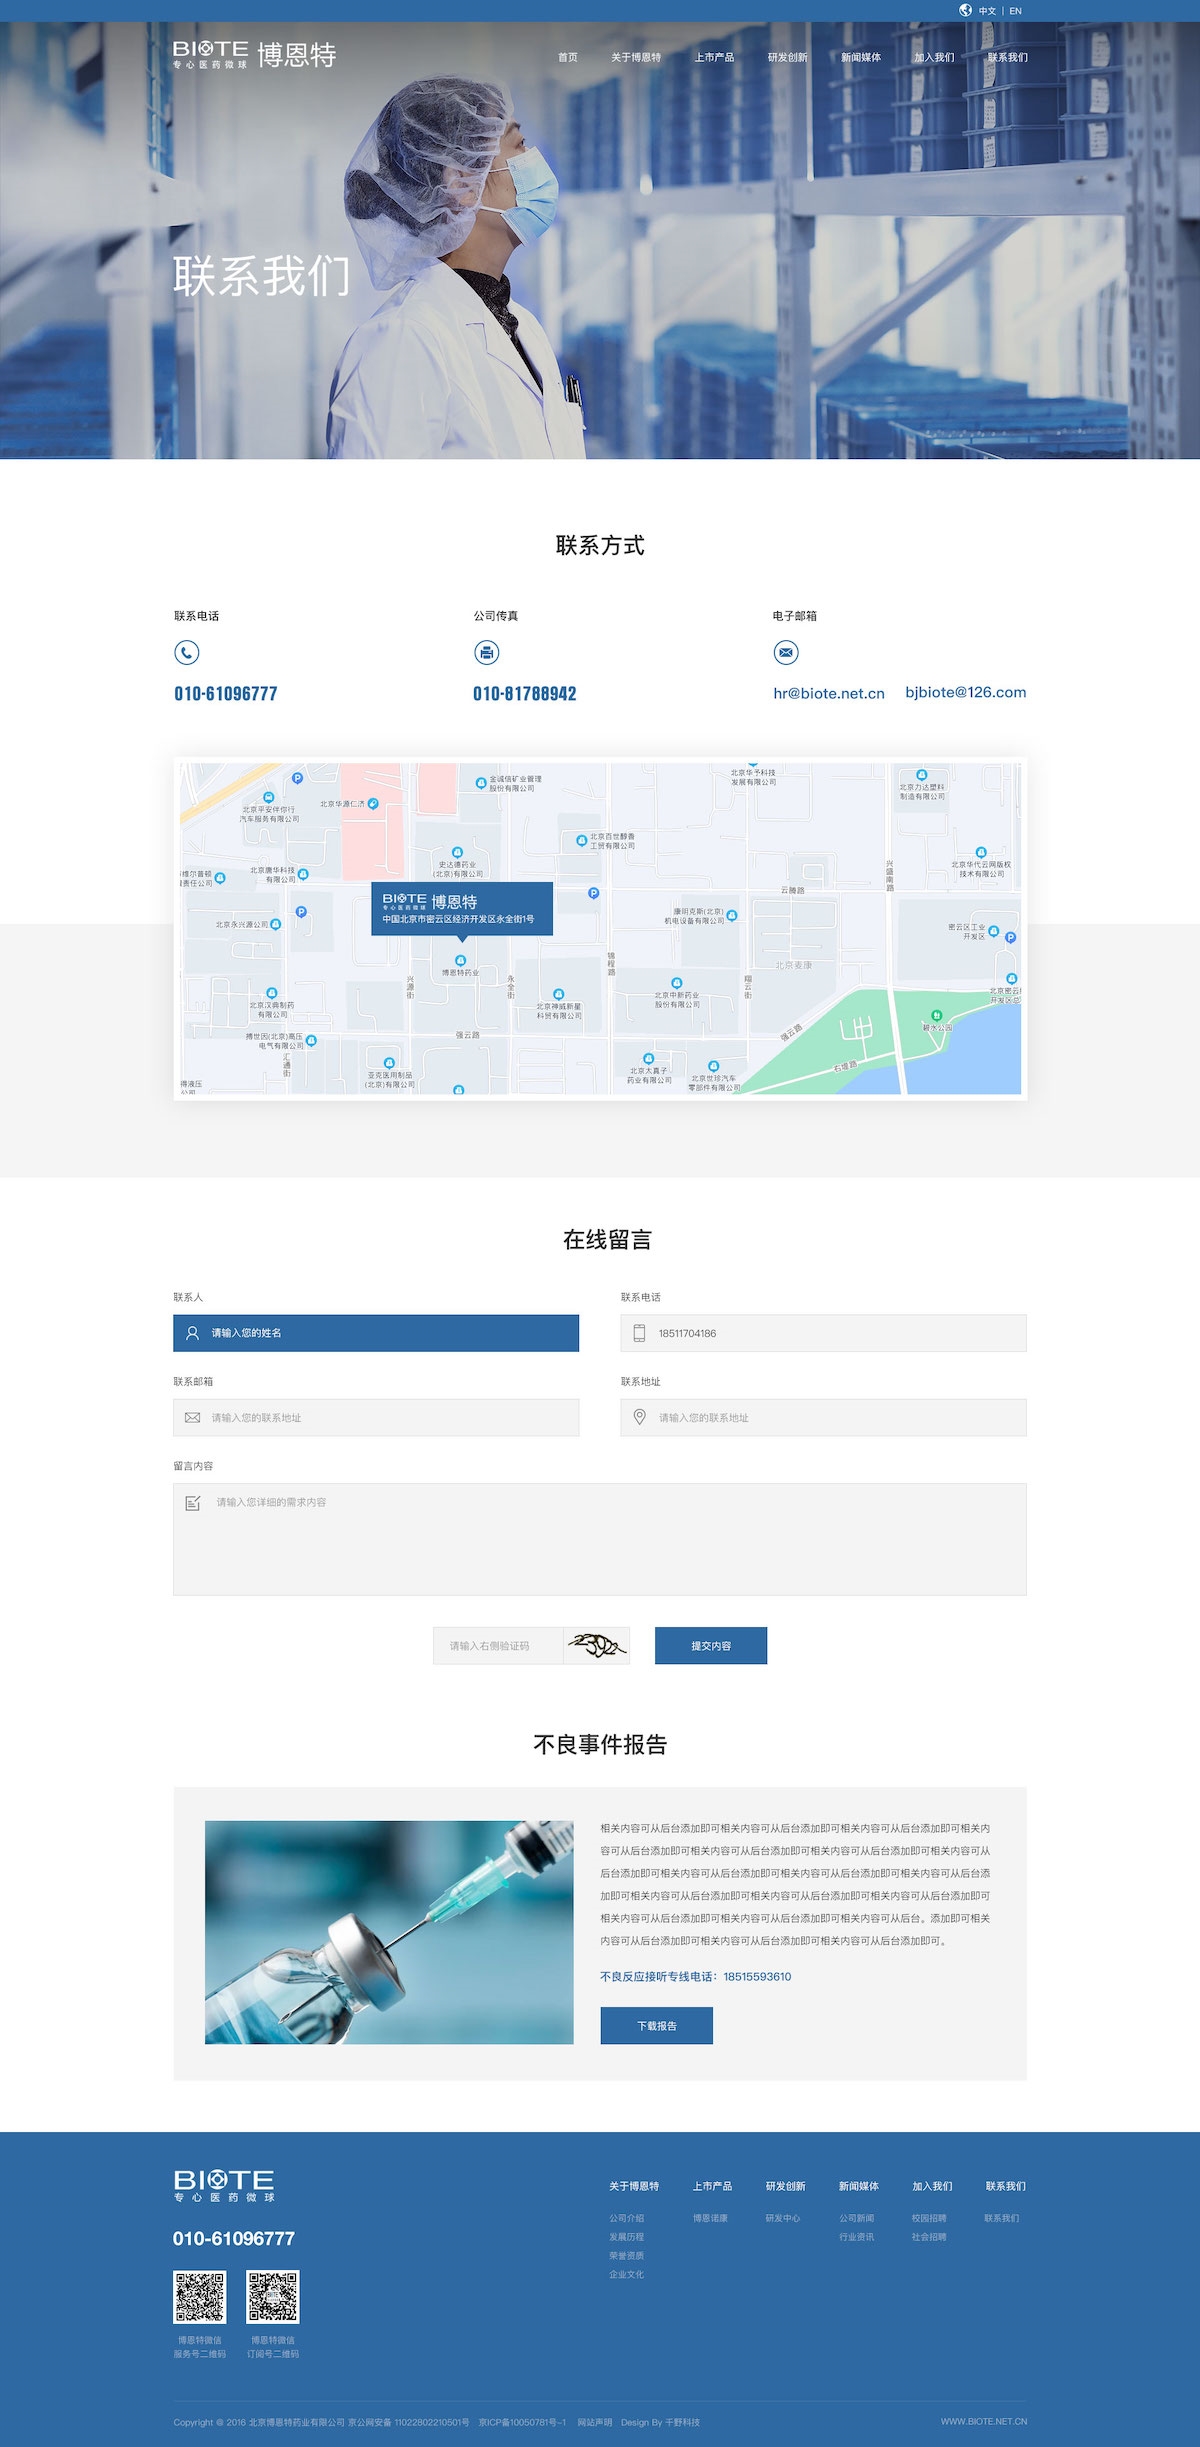
Task: Focus the 联系人 name input field
Action: click(376, 1333)
